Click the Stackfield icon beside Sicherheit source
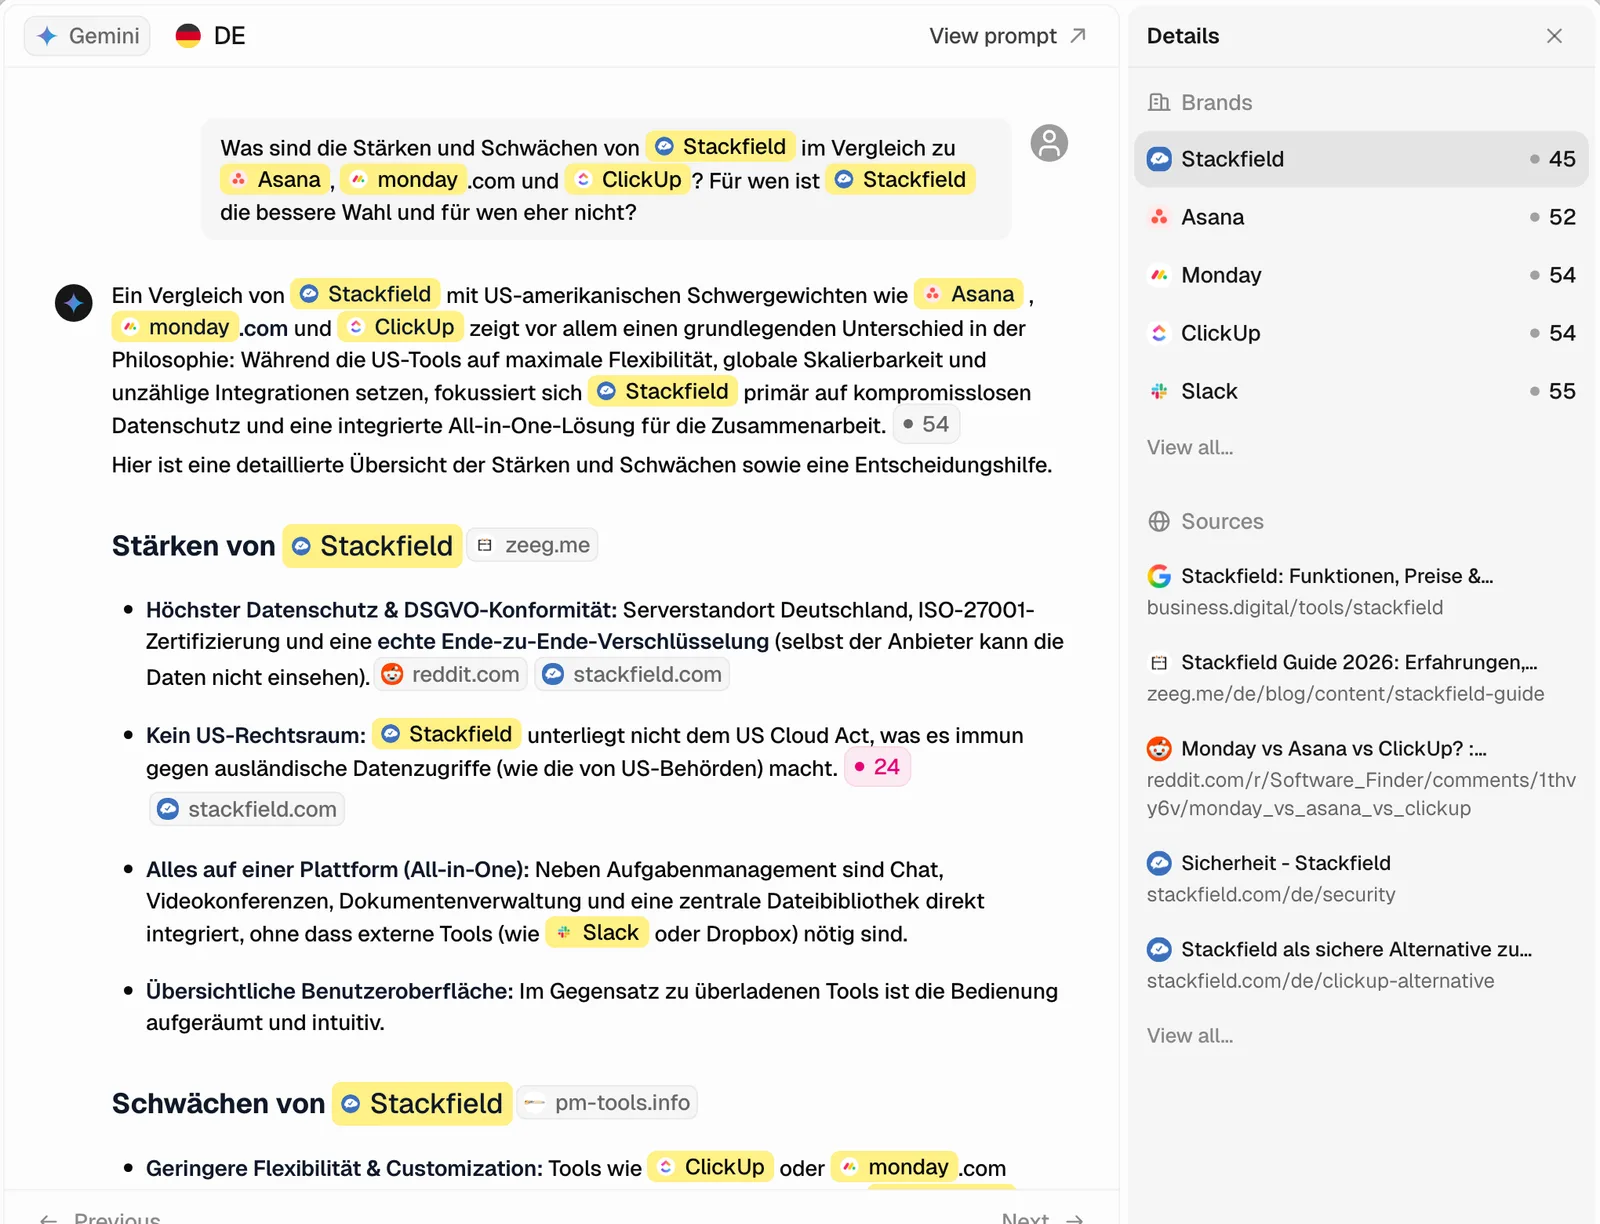 click(1159, 863)
